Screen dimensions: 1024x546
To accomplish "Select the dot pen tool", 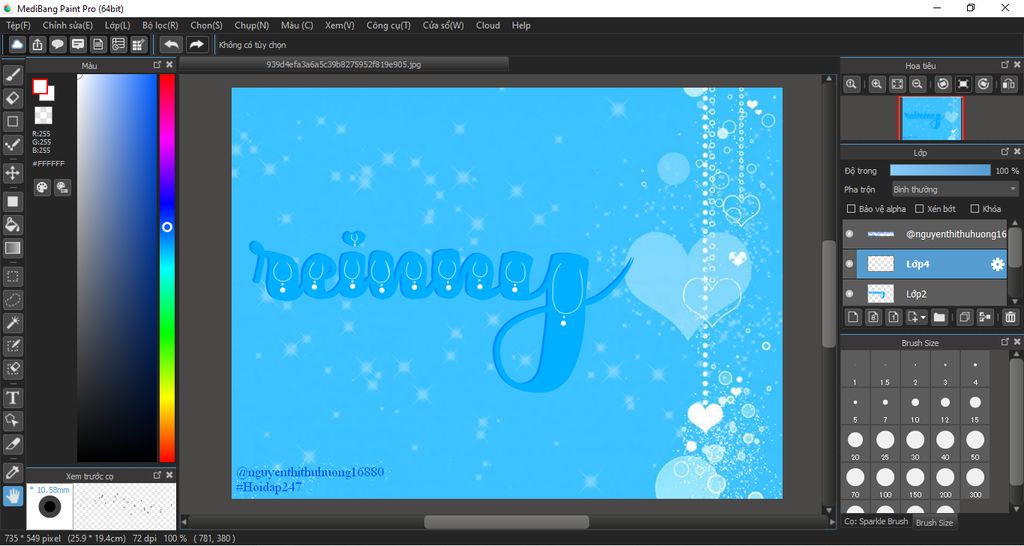I will tap(12, 144).
